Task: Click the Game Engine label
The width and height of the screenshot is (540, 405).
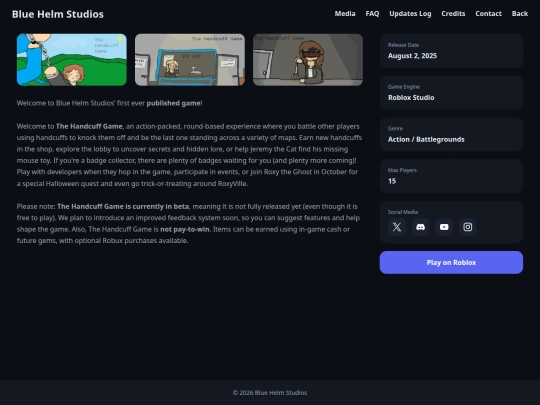Action: pos(404,87)
